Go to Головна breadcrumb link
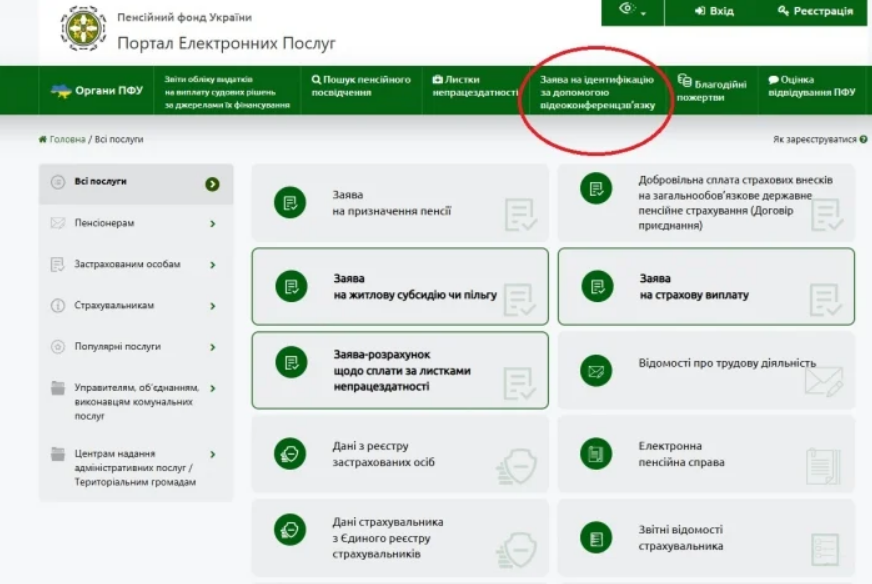 (x=66, y=140)
